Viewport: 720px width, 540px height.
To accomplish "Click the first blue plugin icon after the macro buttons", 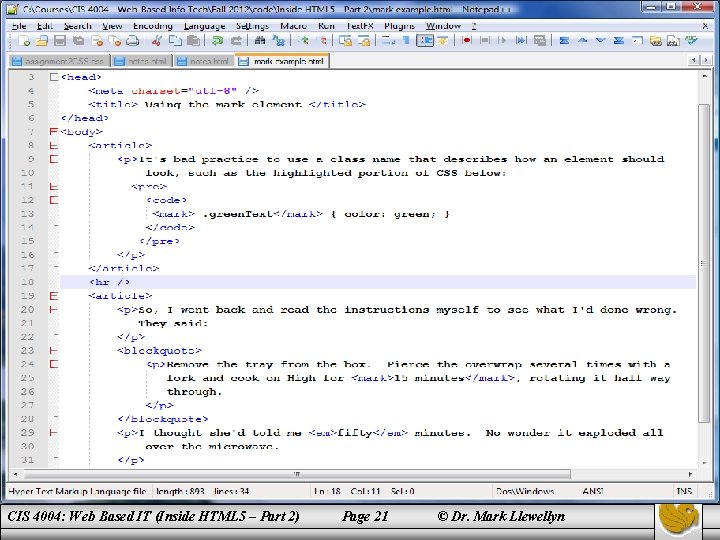I will click(564, 41).
